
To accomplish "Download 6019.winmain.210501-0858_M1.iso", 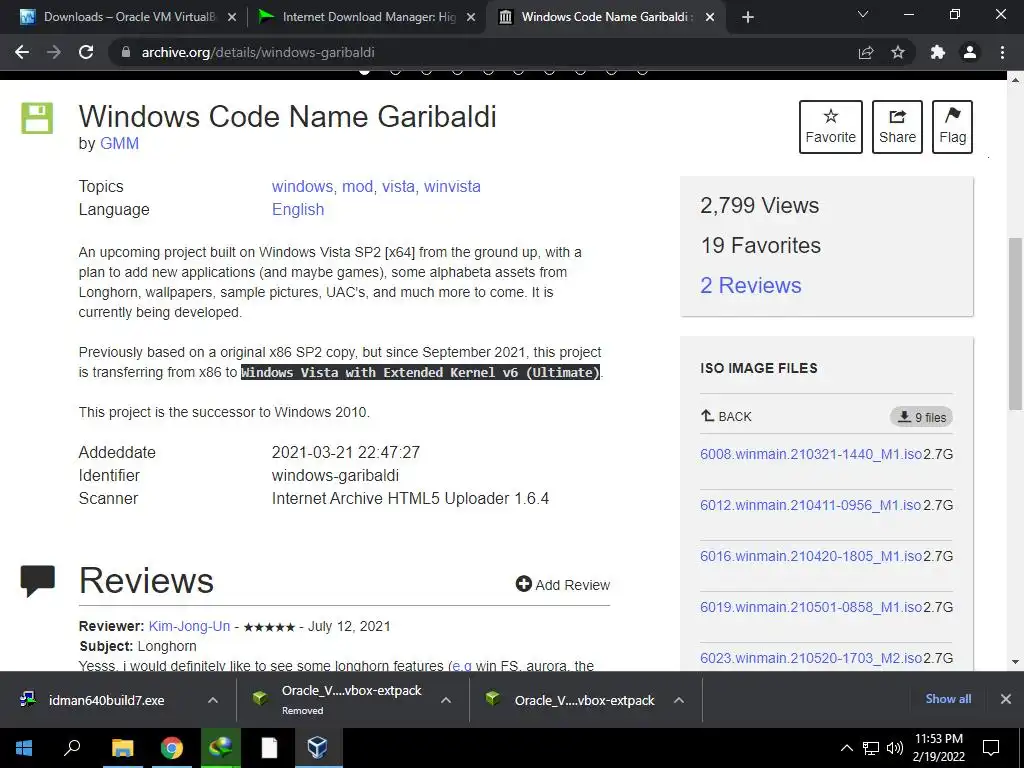I will click(811, 607).
